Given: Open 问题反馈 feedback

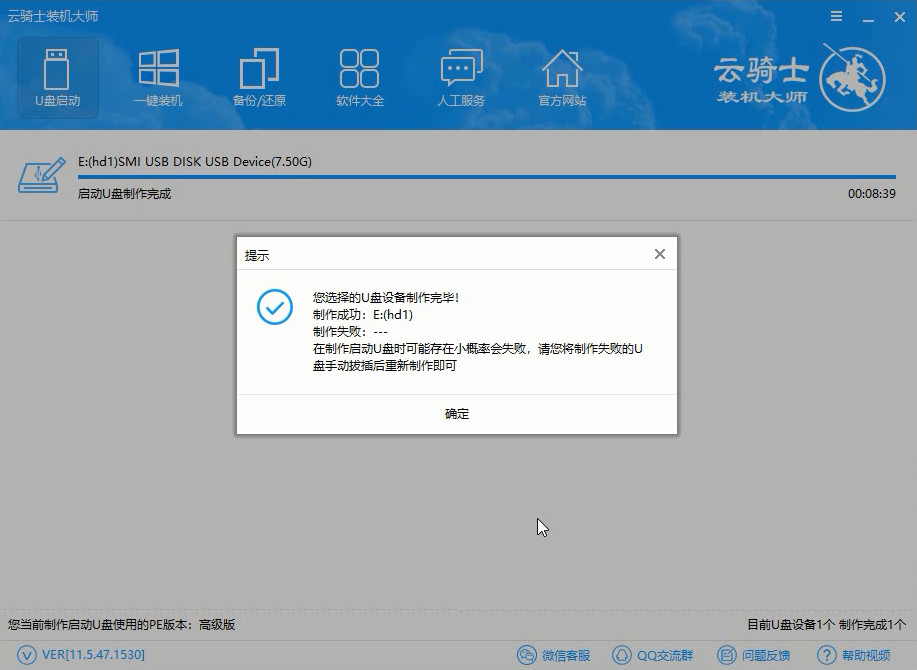Looking at the screenshot, I should pos(754,655).
